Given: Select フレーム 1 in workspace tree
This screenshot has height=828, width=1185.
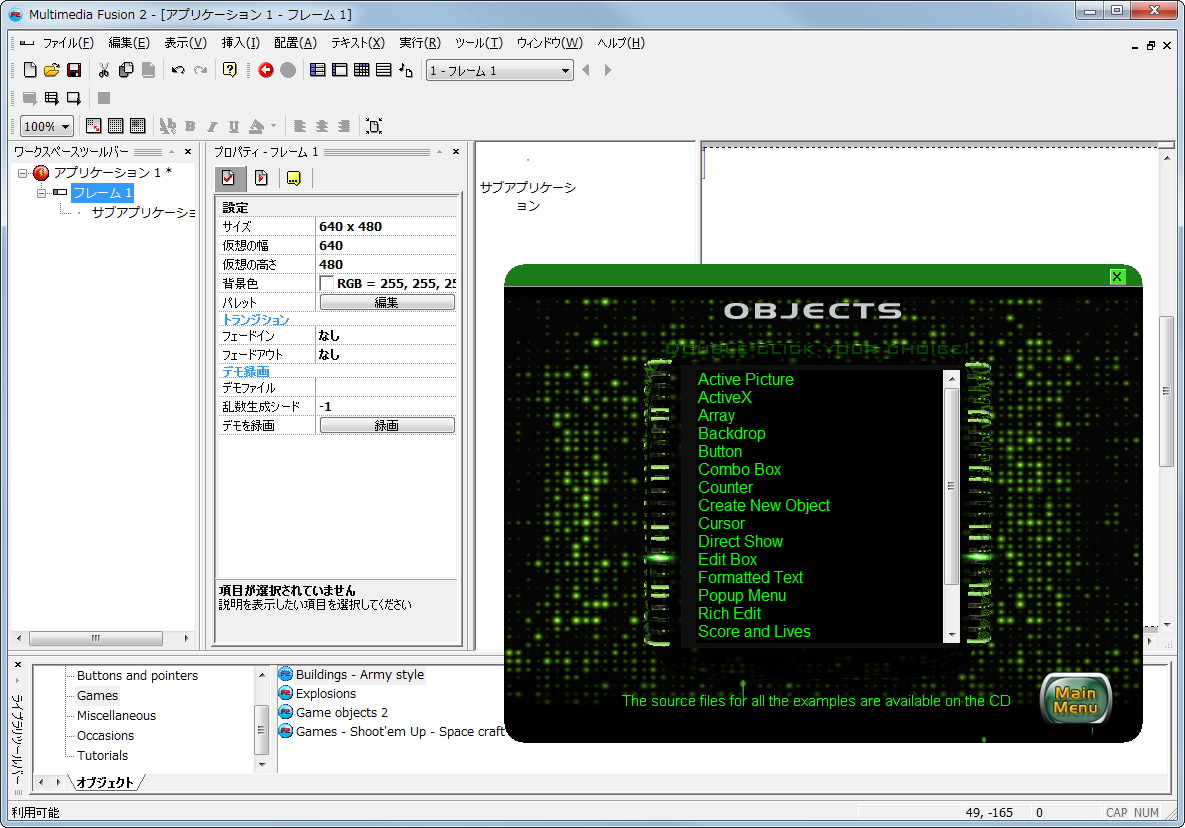Looking at the screenshot, I should coord(102,193).
